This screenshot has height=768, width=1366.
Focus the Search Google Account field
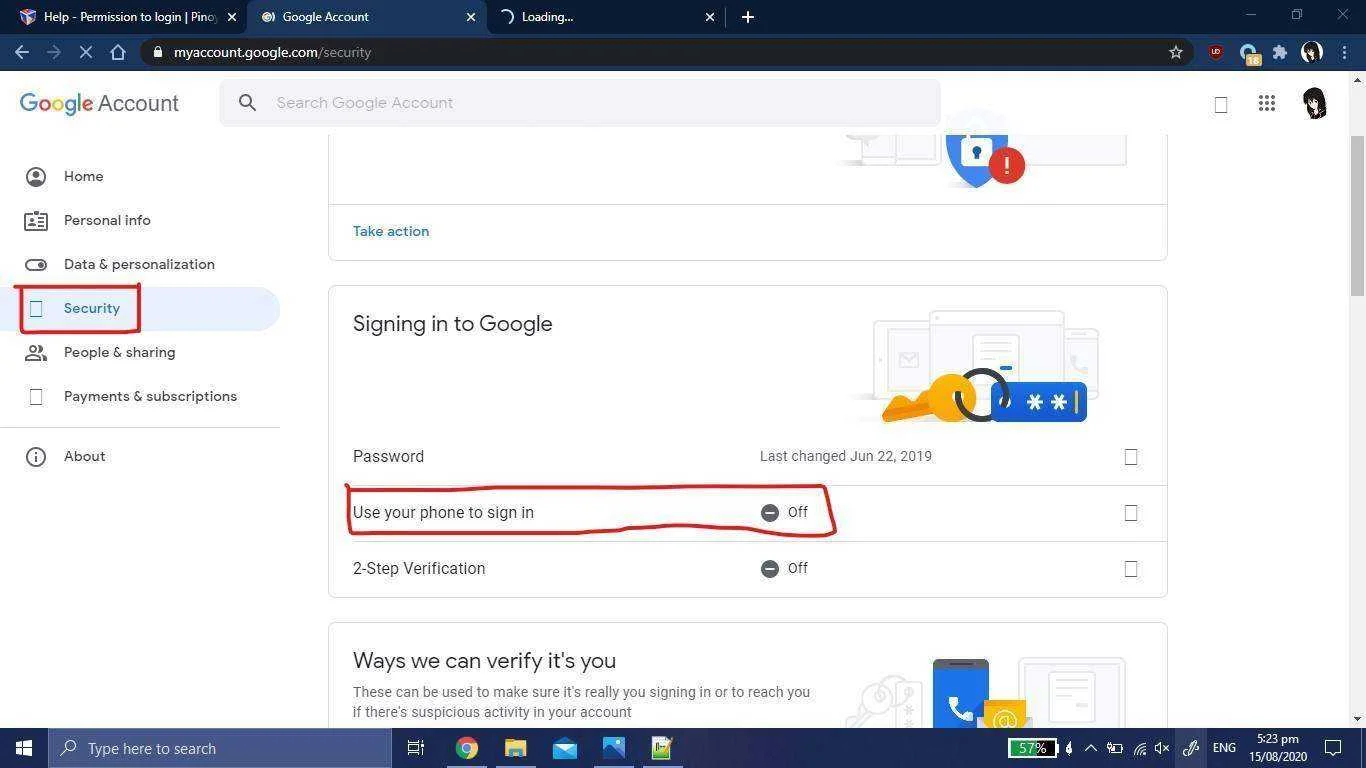tap(580, 103)
